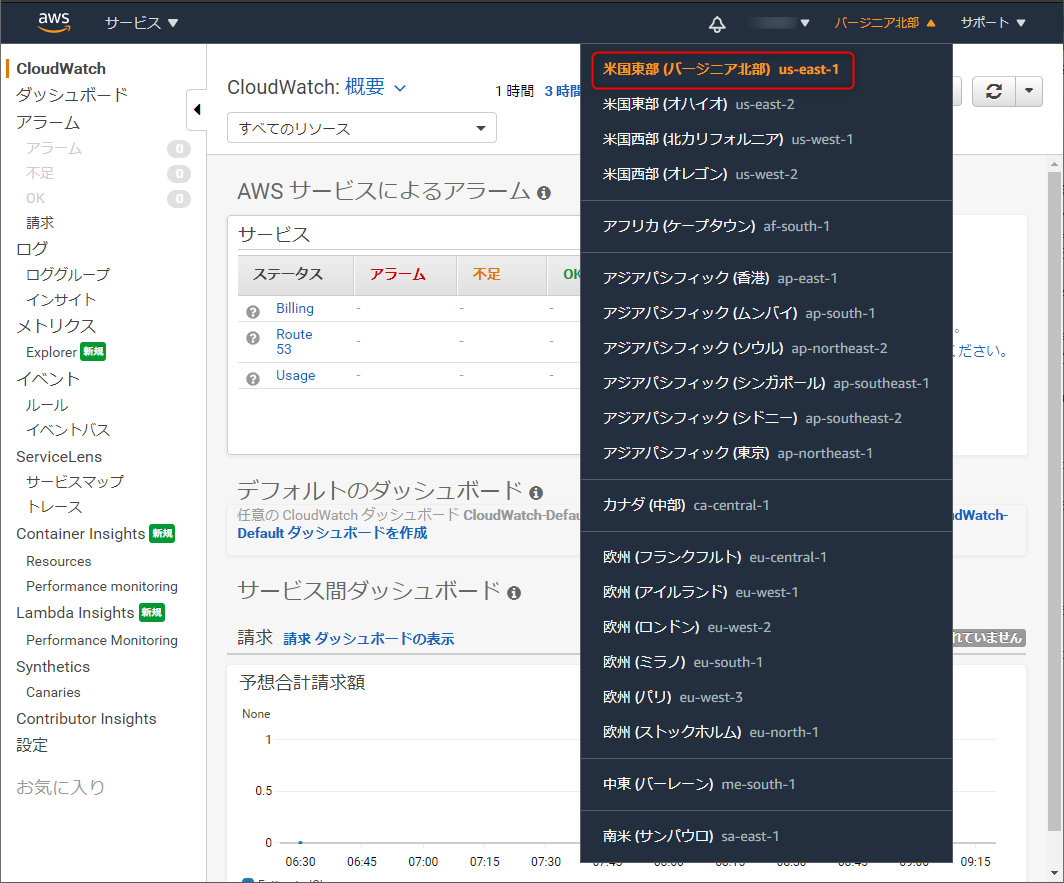Open the サポート dropdown
Viewport: 1064px width, 883px height.
tap(993, 23)
